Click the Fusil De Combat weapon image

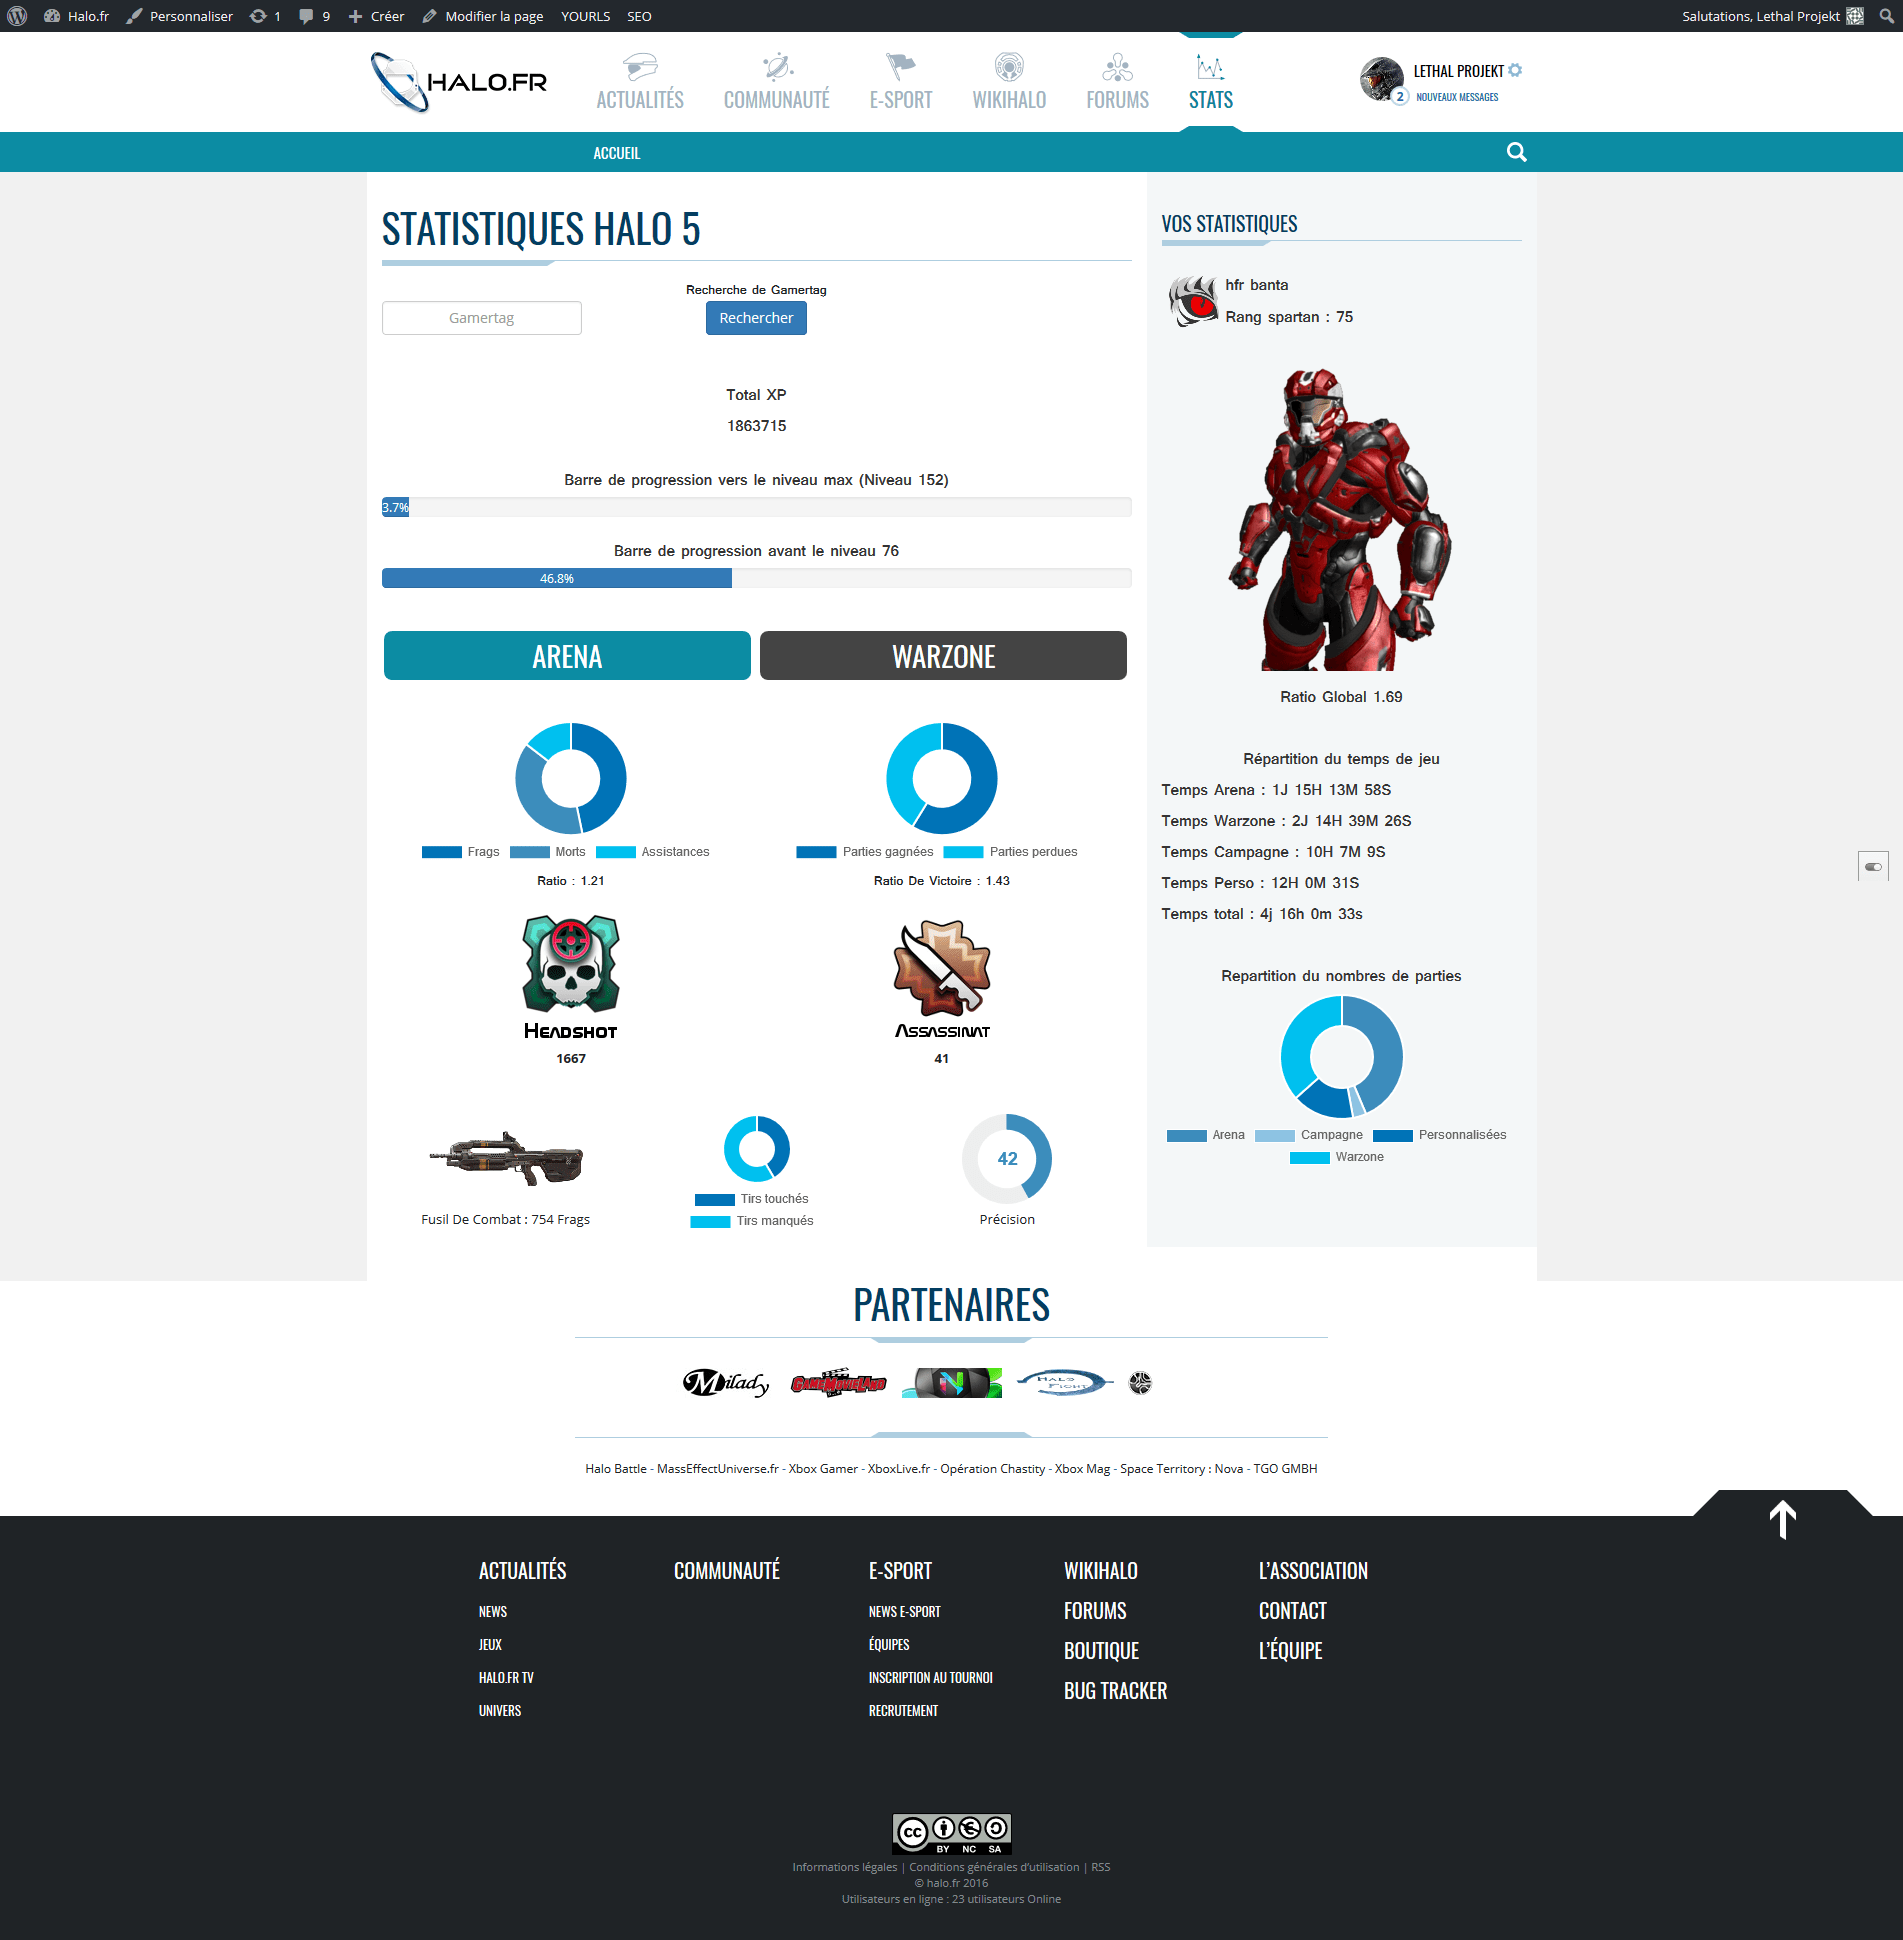click(x=506, y=1159)
